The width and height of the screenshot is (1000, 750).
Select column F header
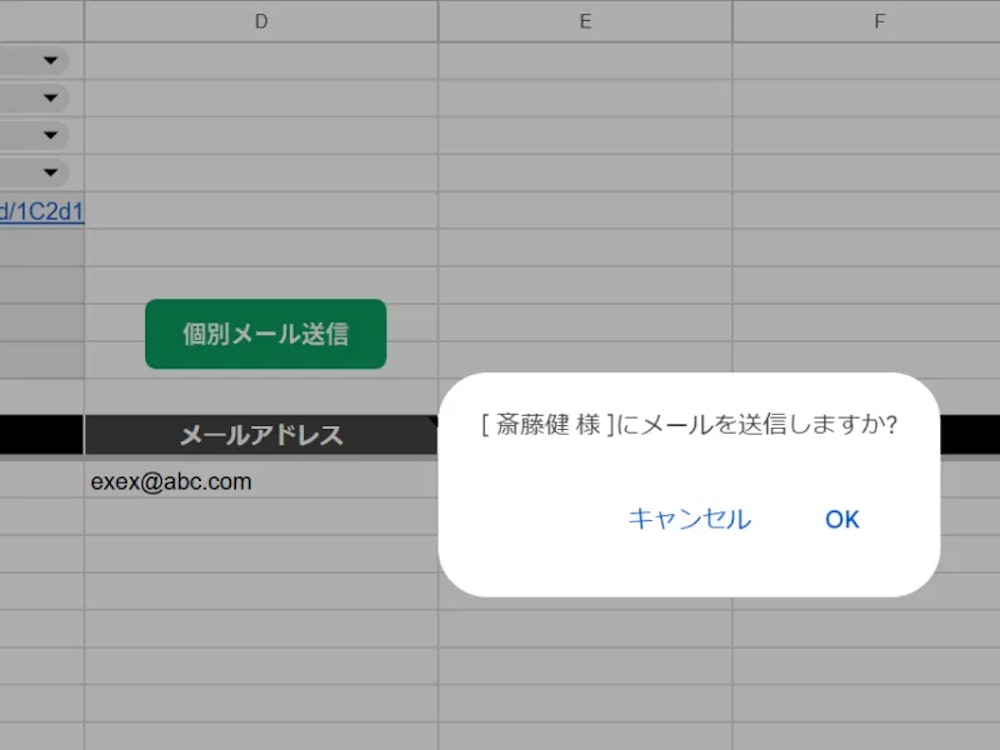[x=867, y=21]
